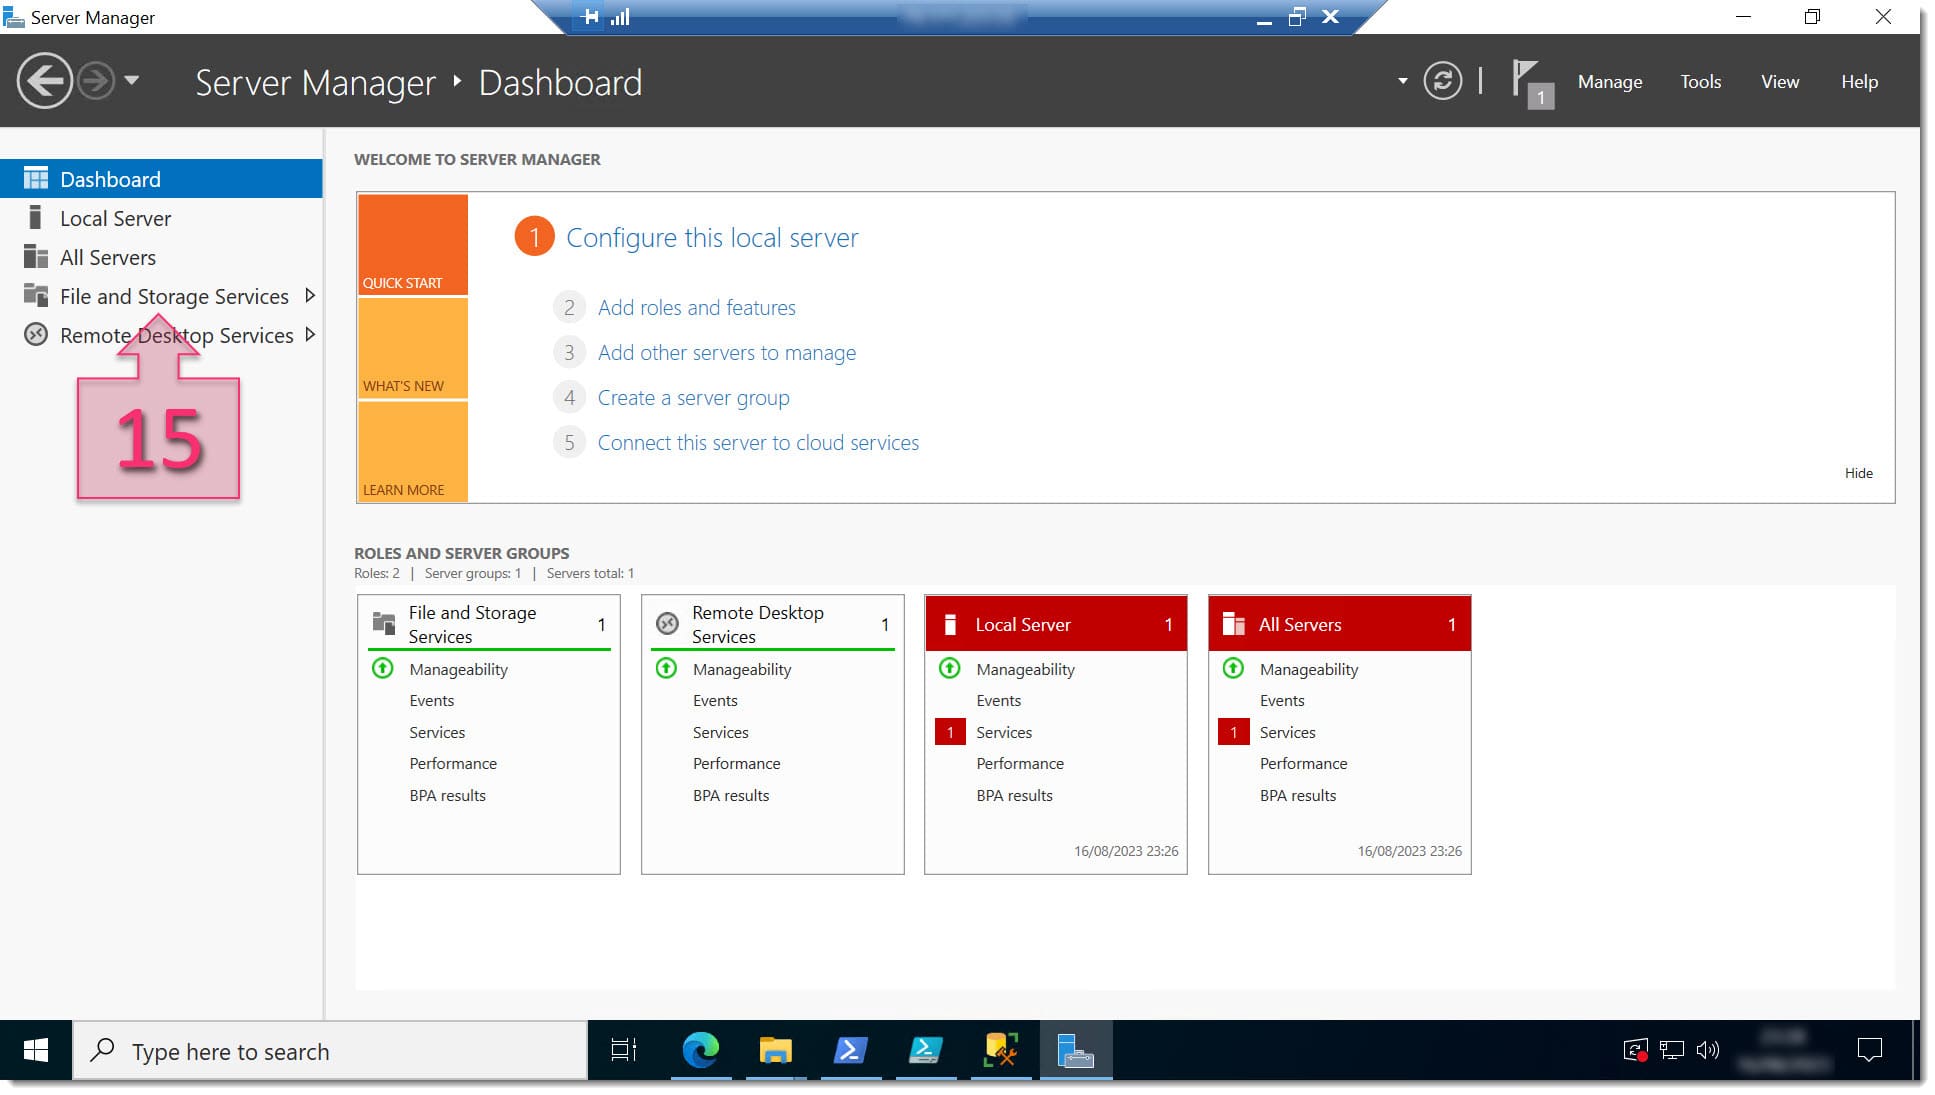Click Connect this server to cloud services
Viewport: 1935px width, 1095px height.
[x=758, y=443]
